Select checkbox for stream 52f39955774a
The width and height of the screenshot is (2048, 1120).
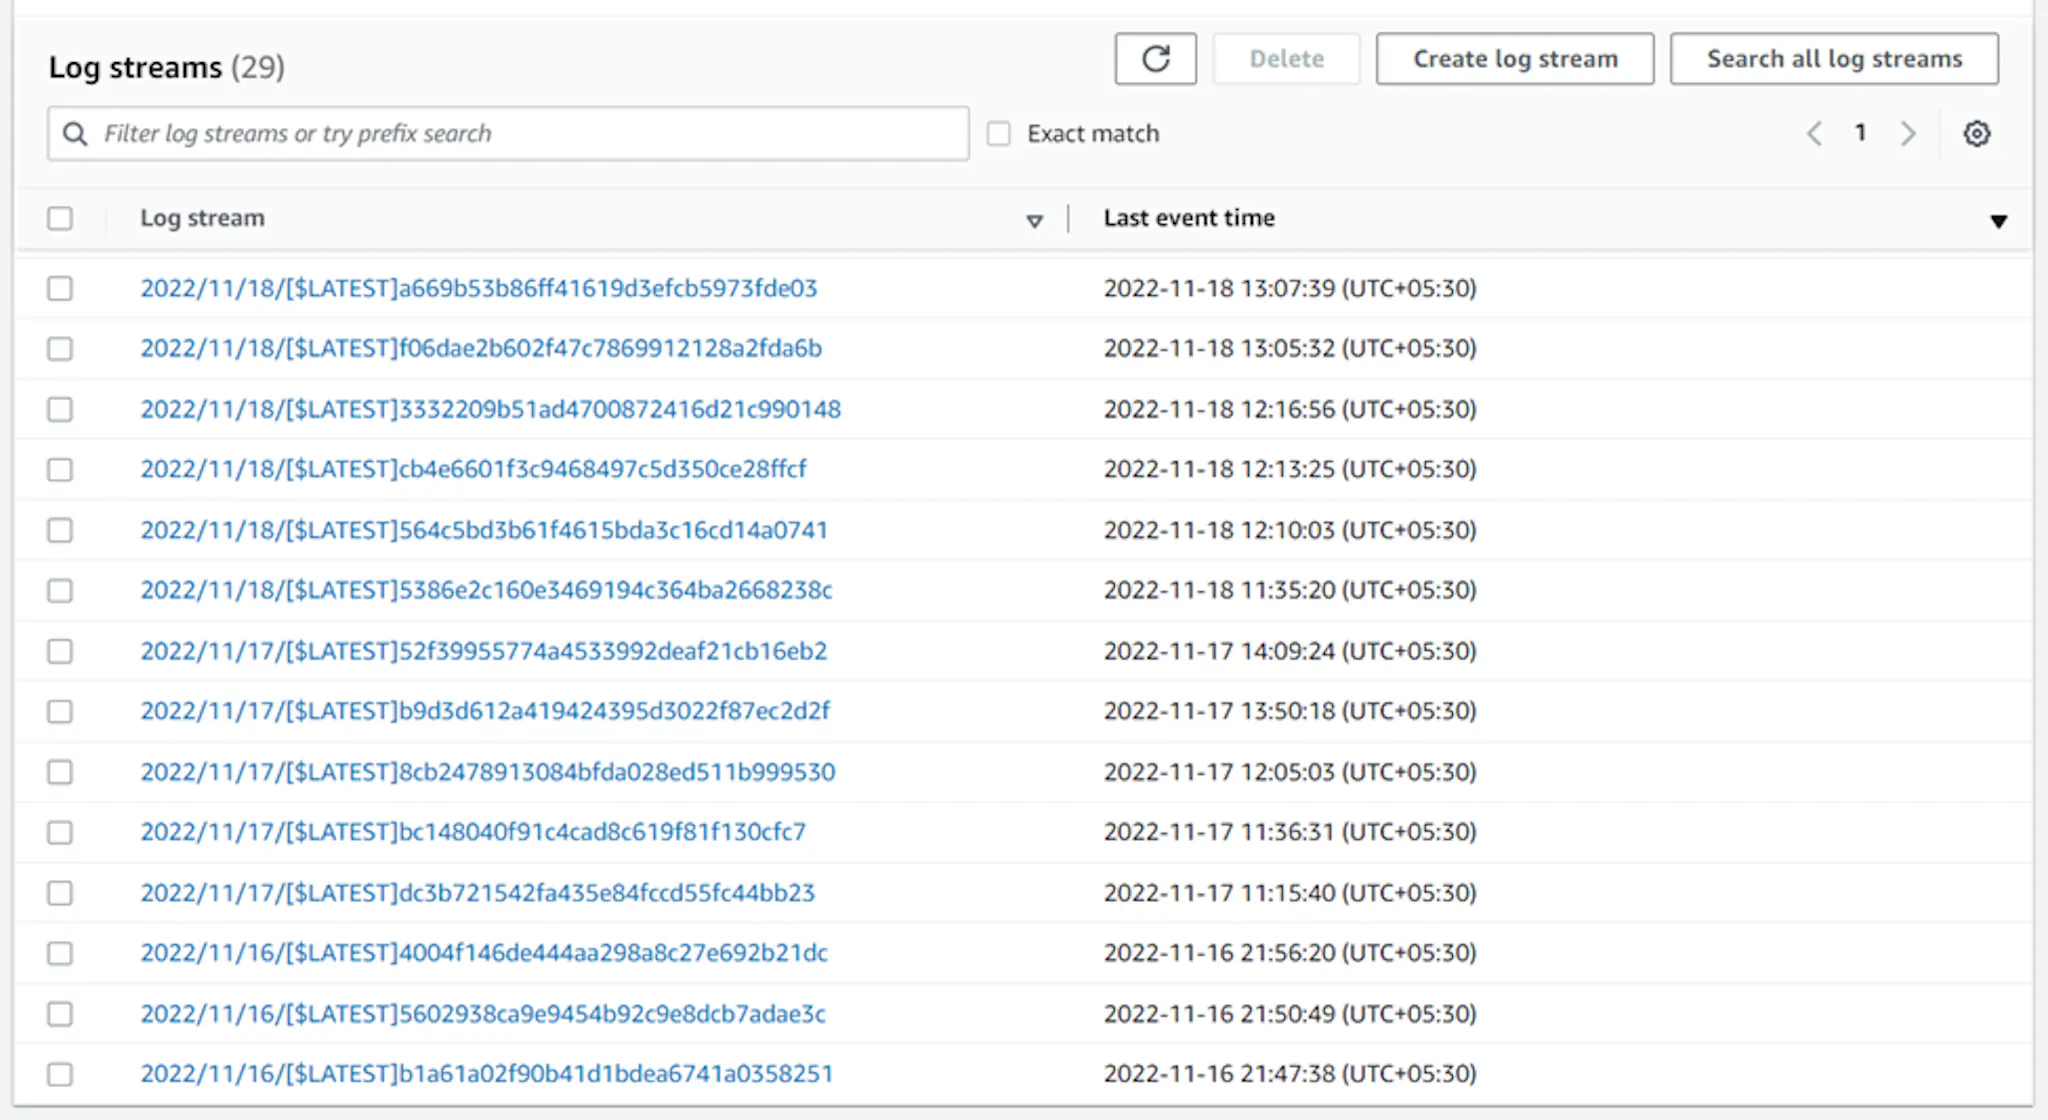pos(60,651)
